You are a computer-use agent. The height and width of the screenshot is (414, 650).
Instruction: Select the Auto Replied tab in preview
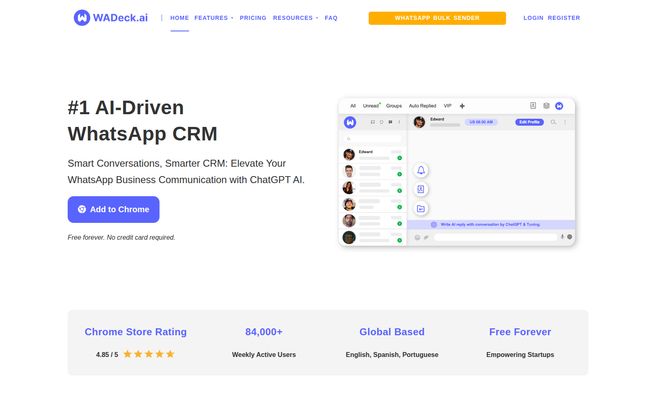pyautogui.click(x=422, y=106)
